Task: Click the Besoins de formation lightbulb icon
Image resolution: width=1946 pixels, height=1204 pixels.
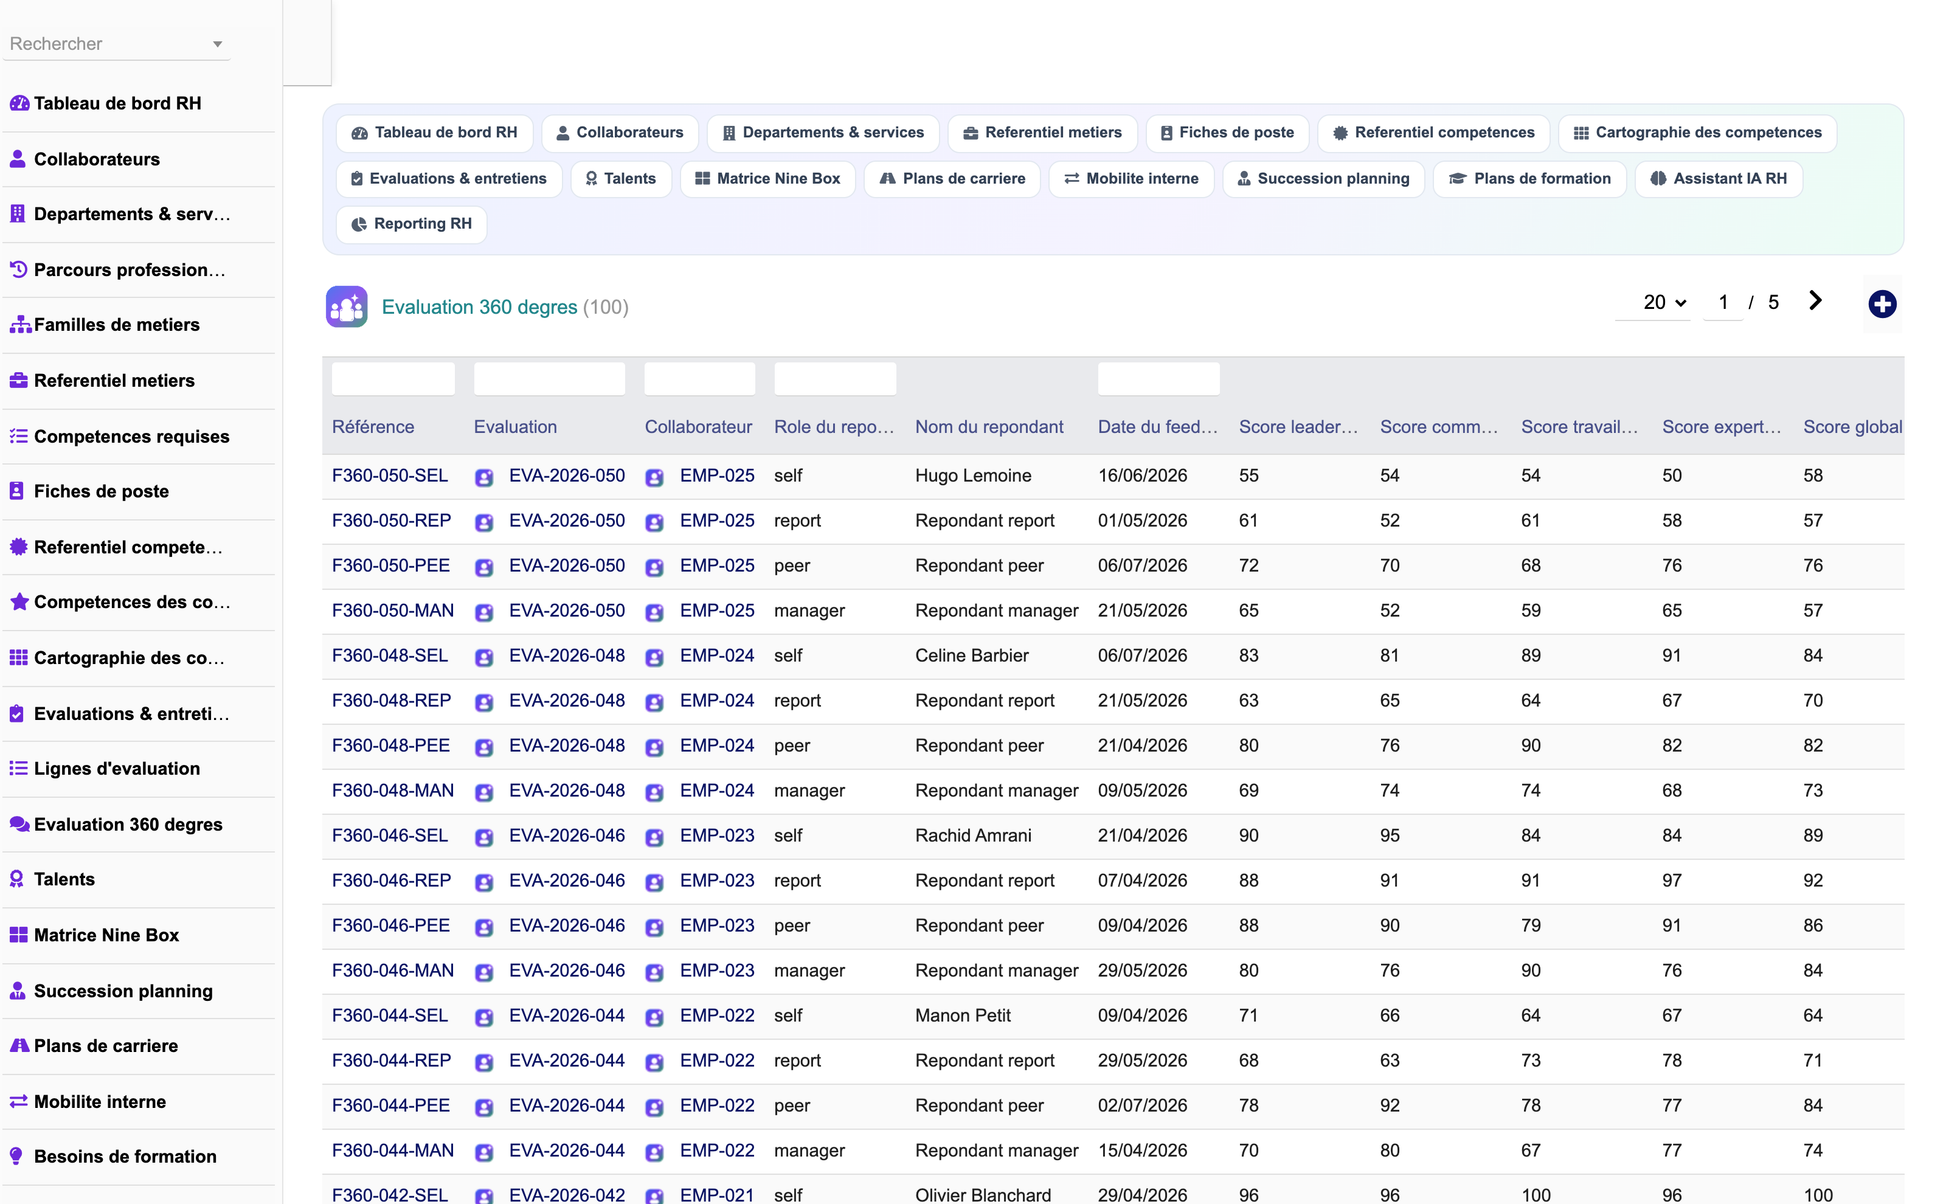Action: click(17, 1156)
